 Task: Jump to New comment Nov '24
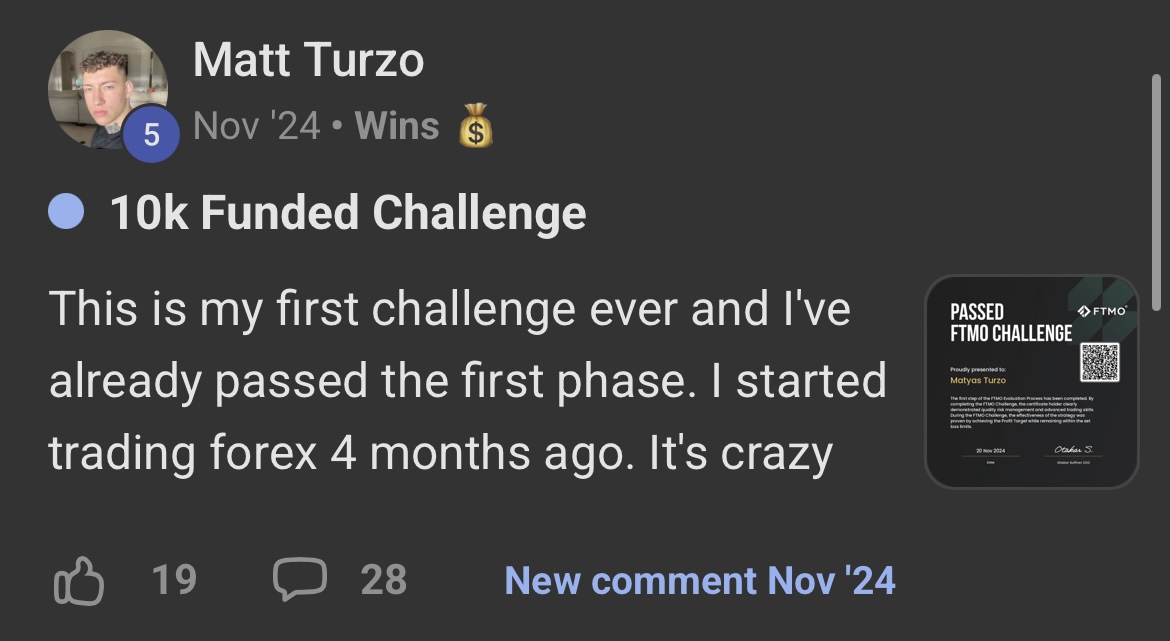coord(699,580)
